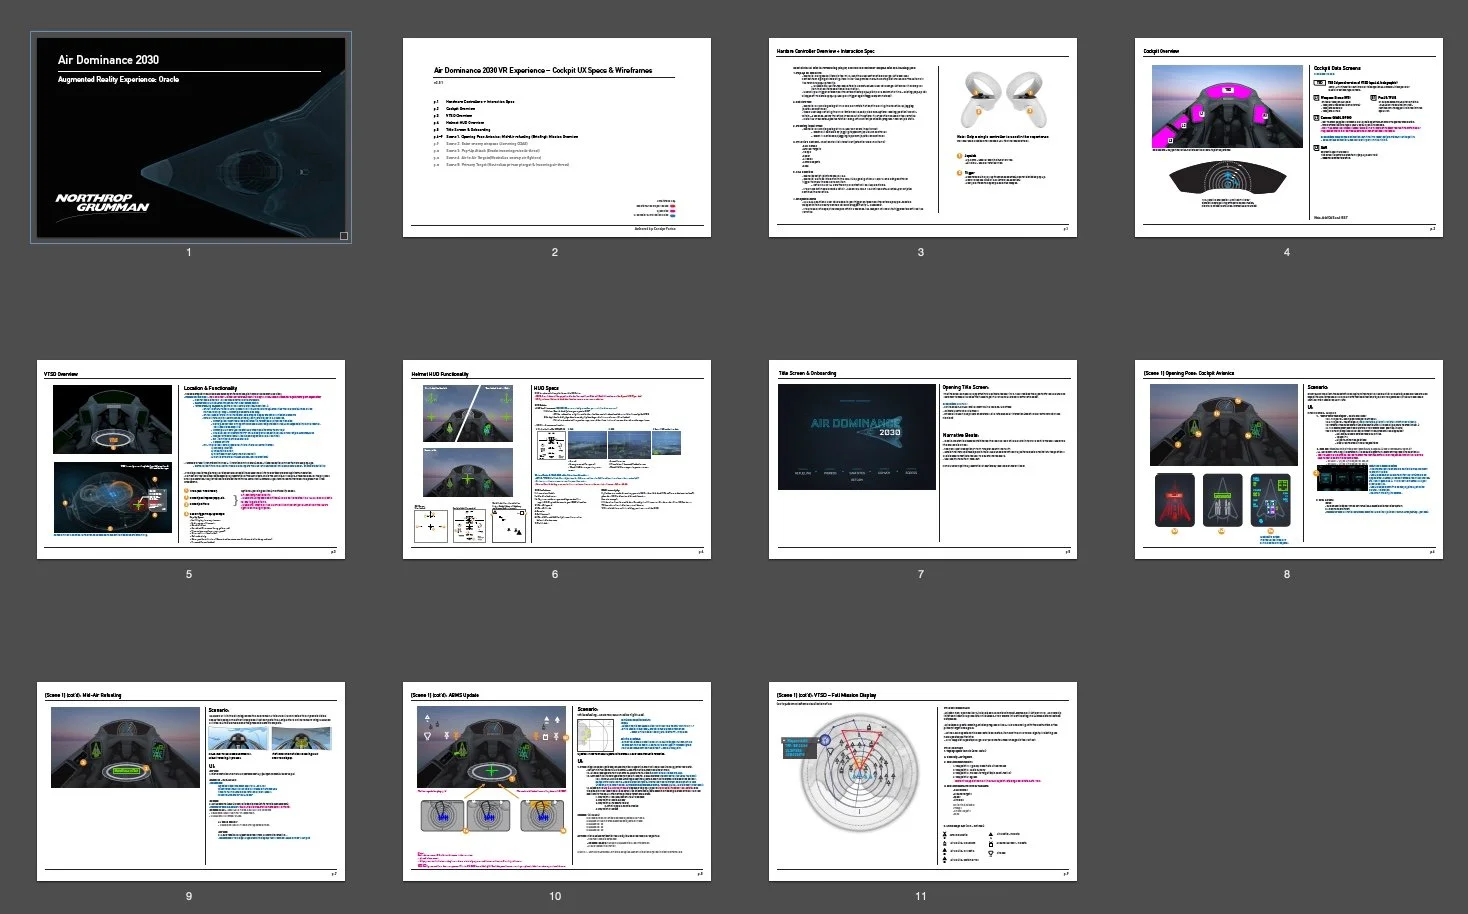Viewport: 1468px width, 914px height.
Task: Select slide 11 VTSD Full Mission Display
Action: point(922,782)
